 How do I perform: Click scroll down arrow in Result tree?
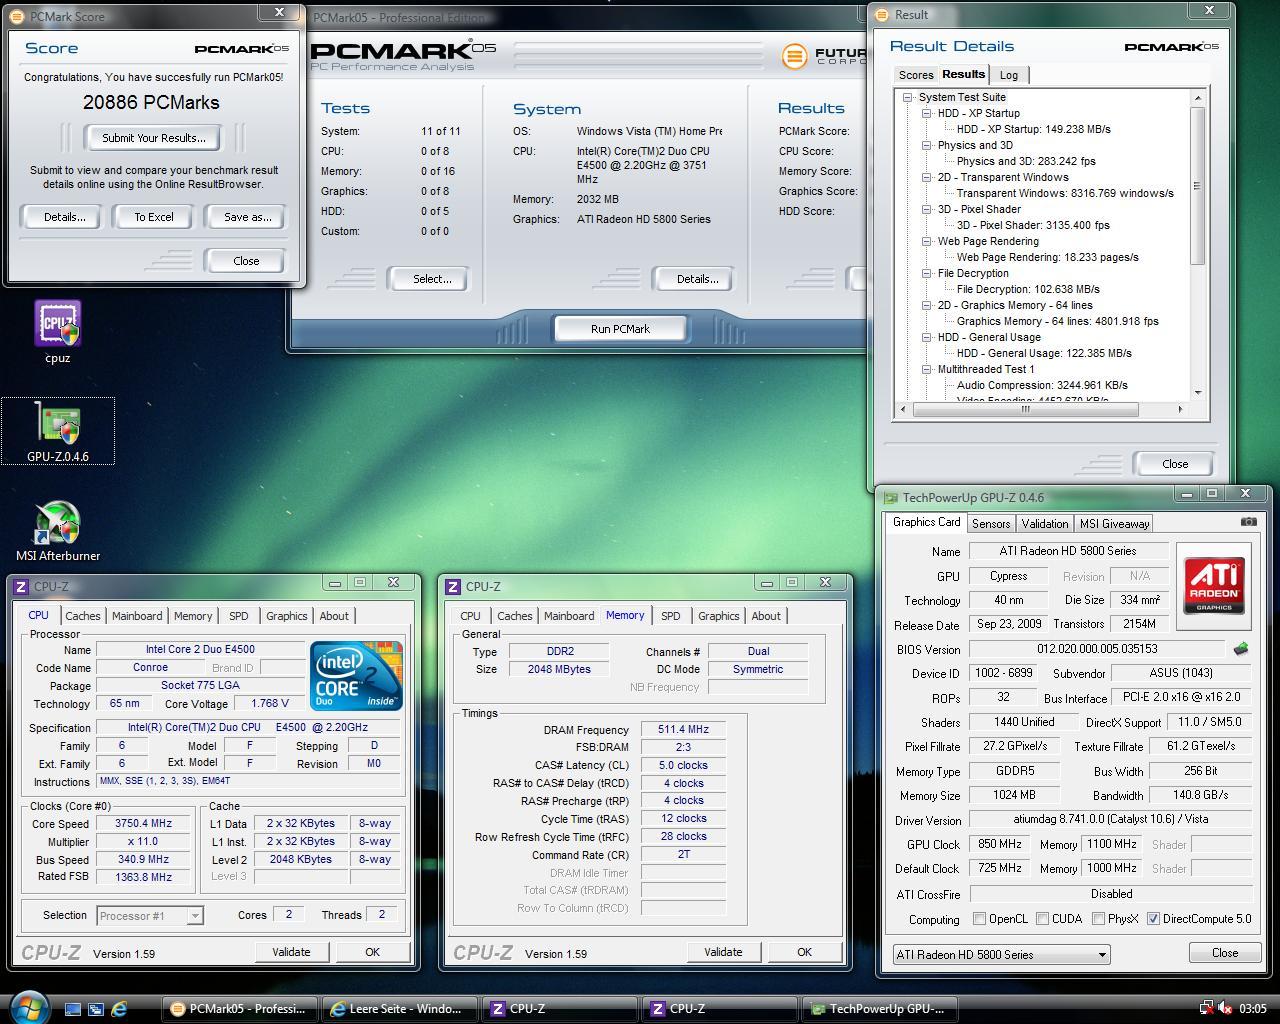pos(1198,393)
